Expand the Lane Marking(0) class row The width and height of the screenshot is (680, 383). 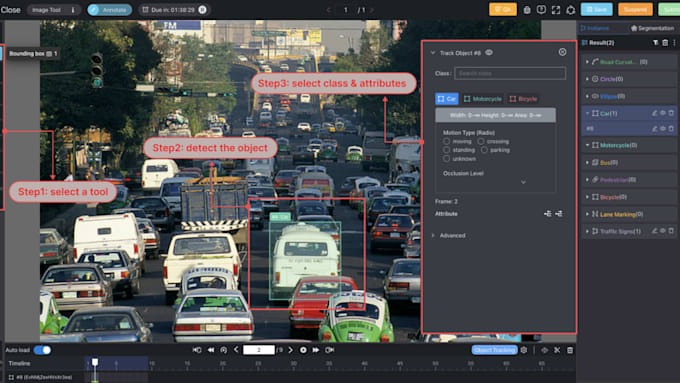(x=587, y=214)
